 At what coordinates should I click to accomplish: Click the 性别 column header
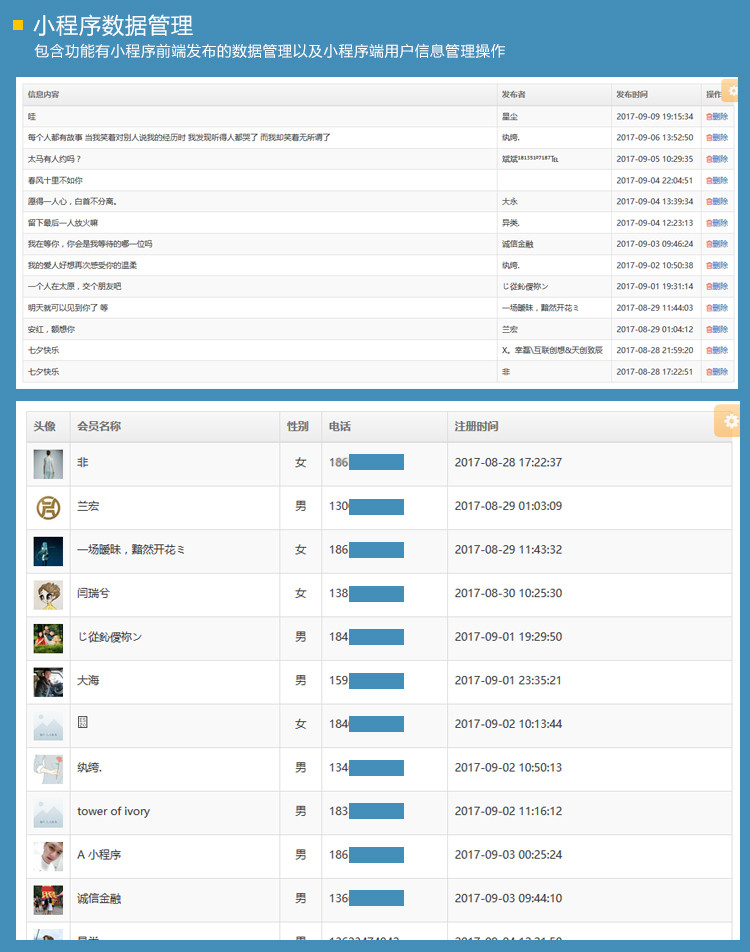click(298, 427)
